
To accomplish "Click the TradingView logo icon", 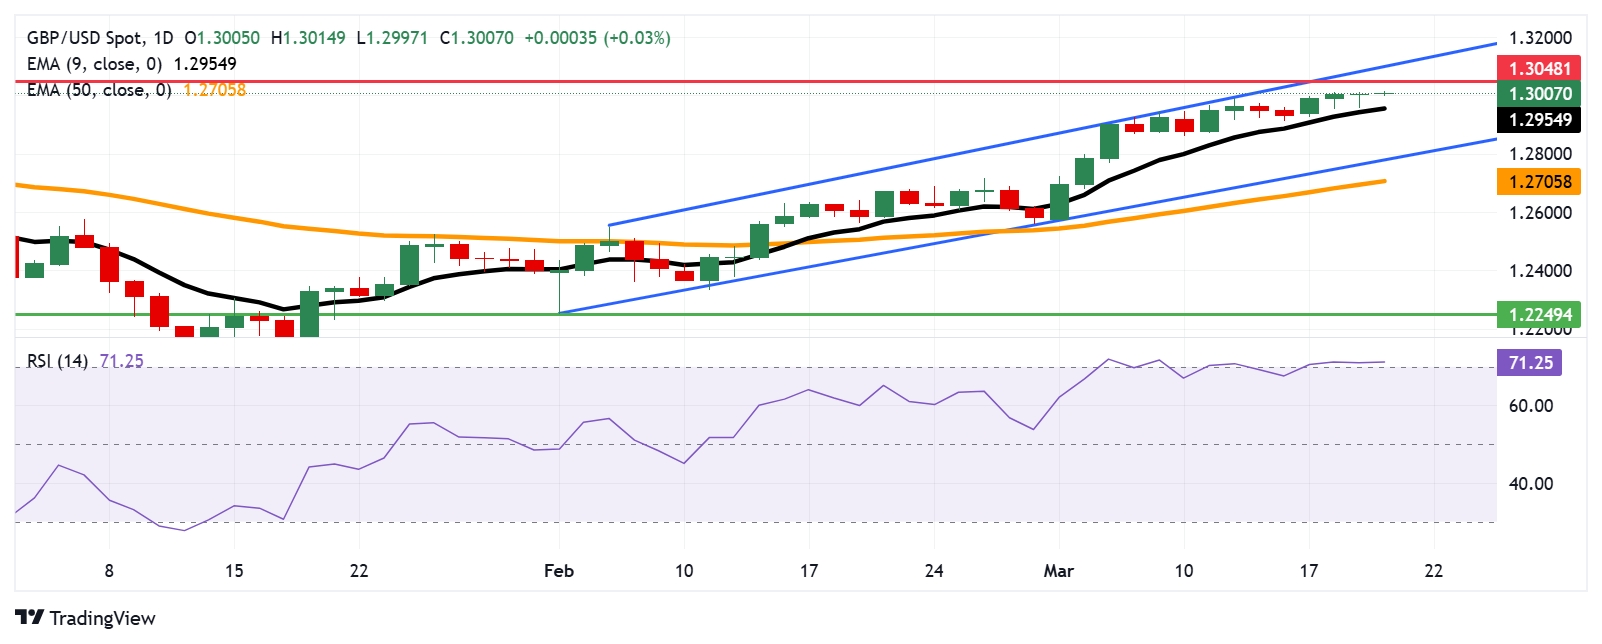I will (30, 618).
